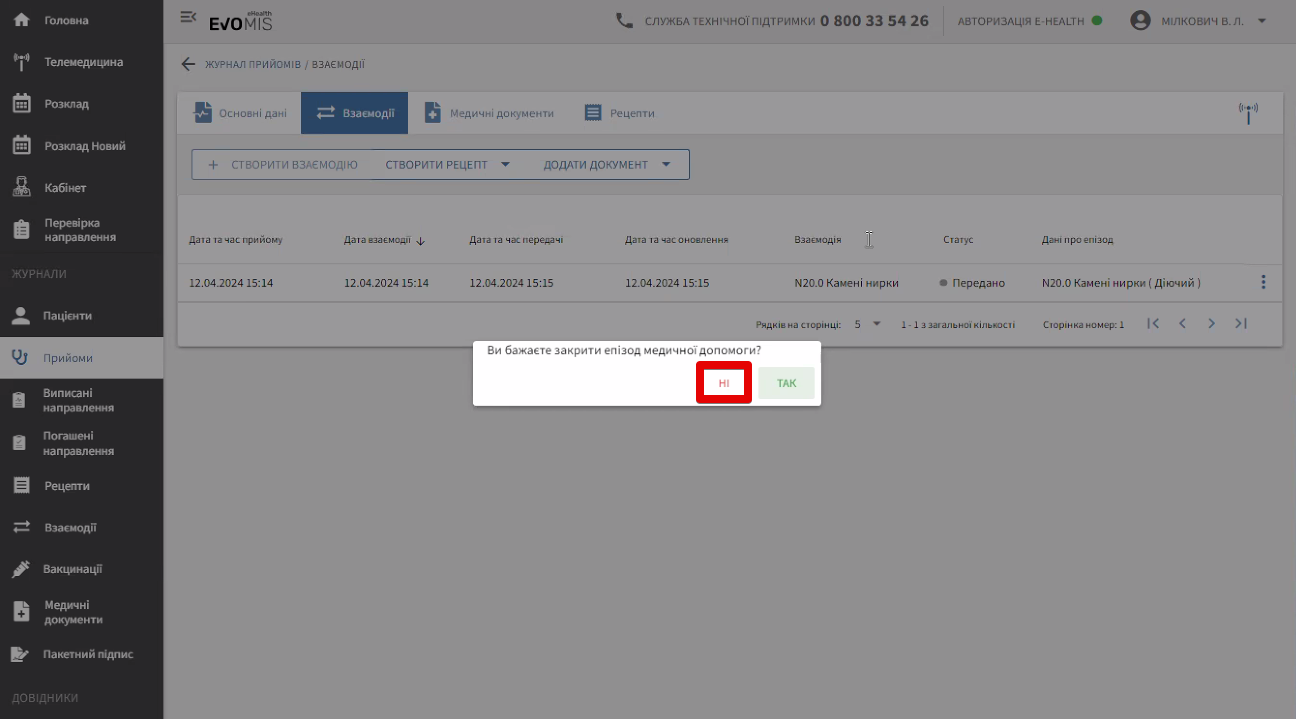Jump to the last page icon
The width and height of the screenshot is (1296, 719).
(x=1241, y=324)
